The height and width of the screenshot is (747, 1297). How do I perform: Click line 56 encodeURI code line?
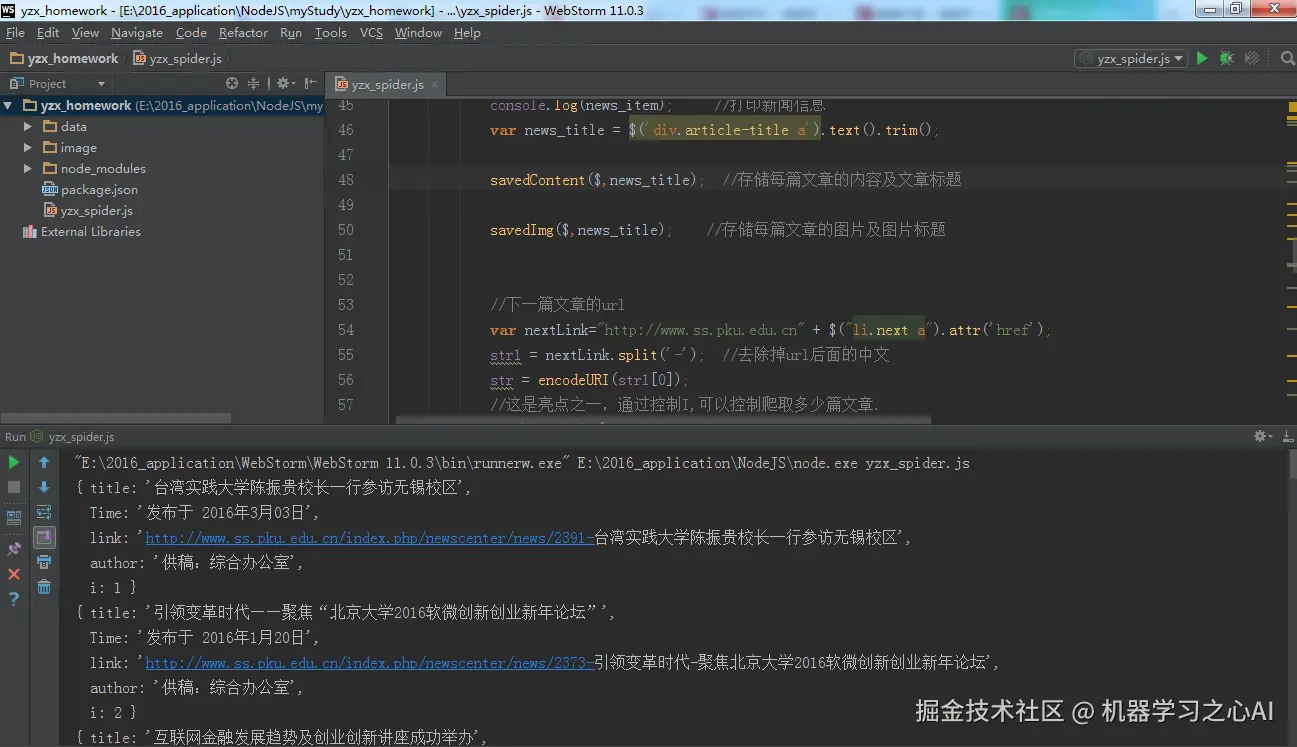(589, 380)
